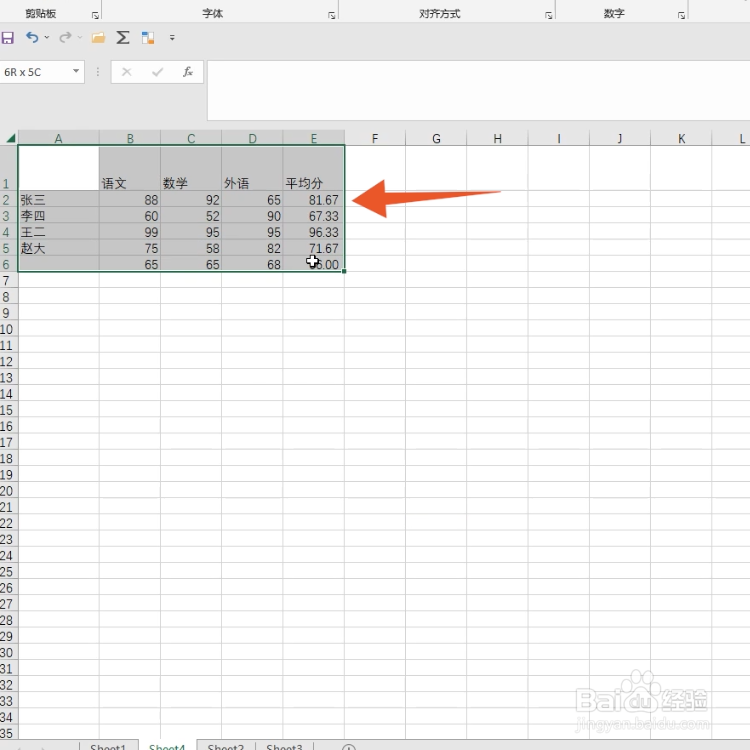Select column B header

click(130, 138)
